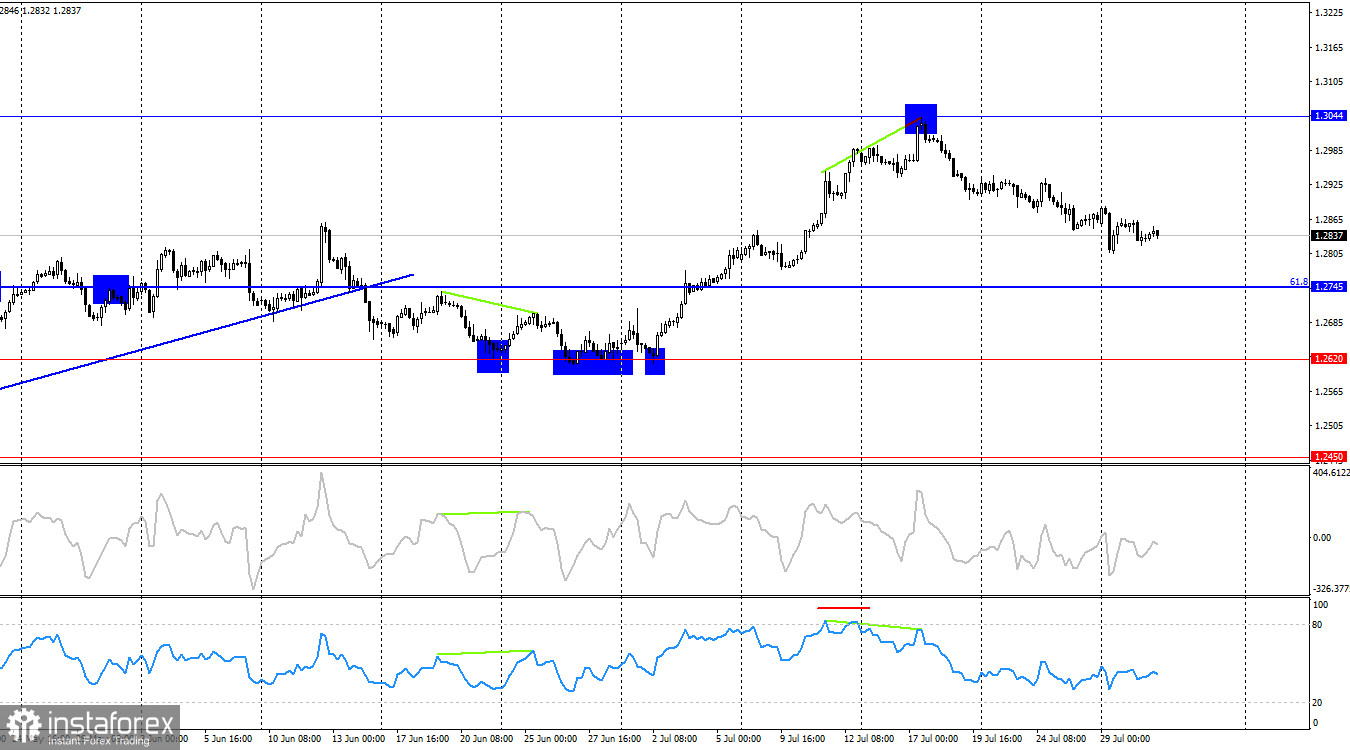
Task: Click the 10 Jun 08:00 time label
Action: [295, 739]
